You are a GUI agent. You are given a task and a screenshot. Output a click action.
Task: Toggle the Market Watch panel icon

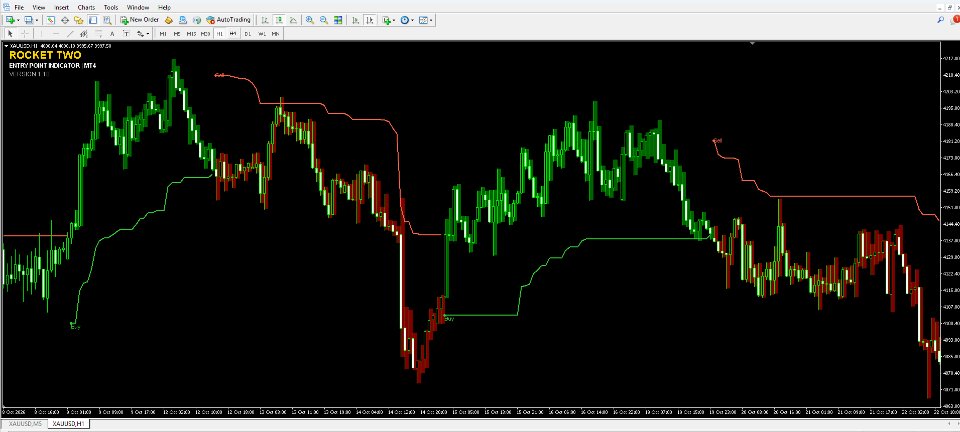(51, 20)
